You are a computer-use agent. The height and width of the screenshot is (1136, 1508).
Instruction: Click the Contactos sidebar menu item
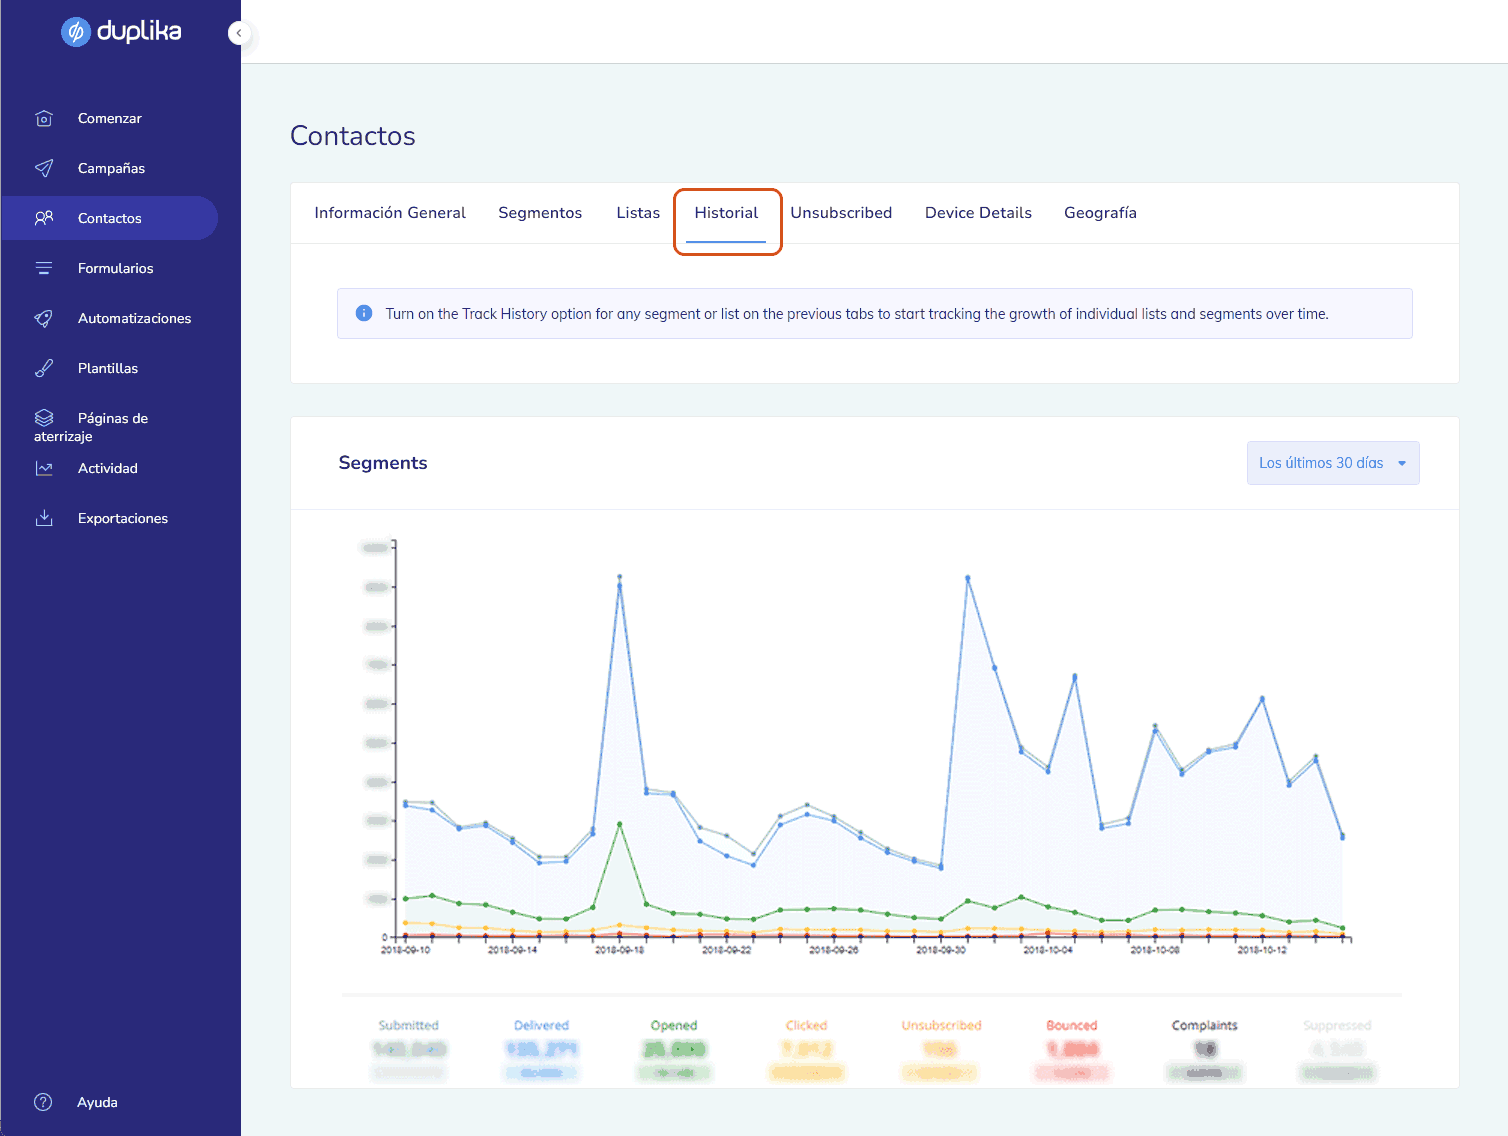tap(110, 218)
